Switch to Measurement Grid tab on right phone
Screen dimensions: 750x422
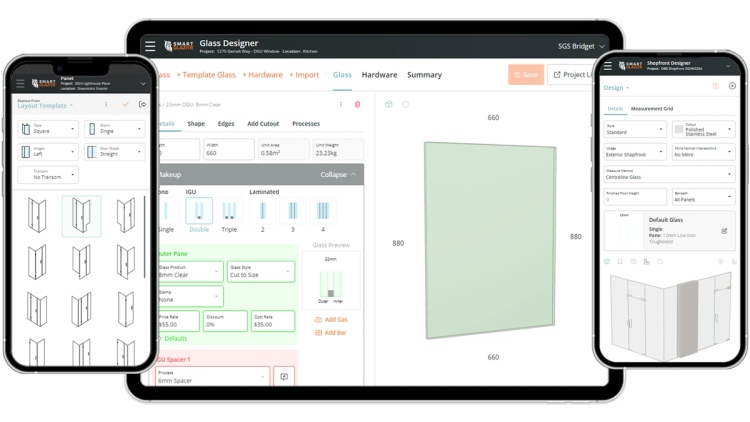click(x=651, y=109)
